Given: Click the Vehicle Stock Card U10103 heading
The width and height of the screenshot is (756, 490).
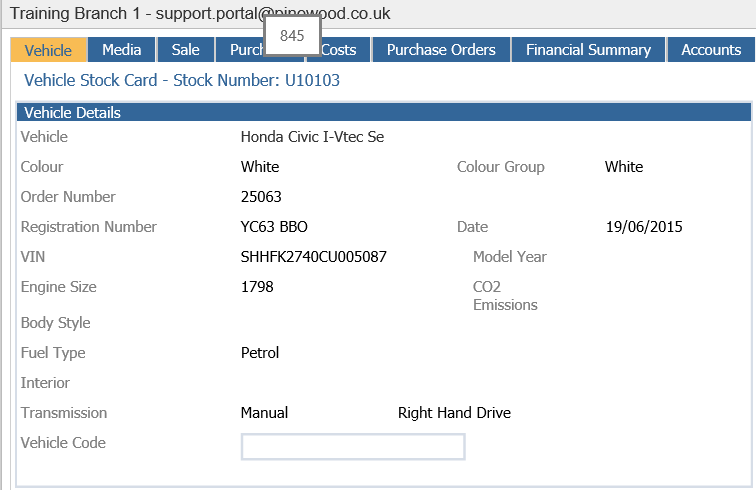Looking at the screenshot, I should pos(182,80).
